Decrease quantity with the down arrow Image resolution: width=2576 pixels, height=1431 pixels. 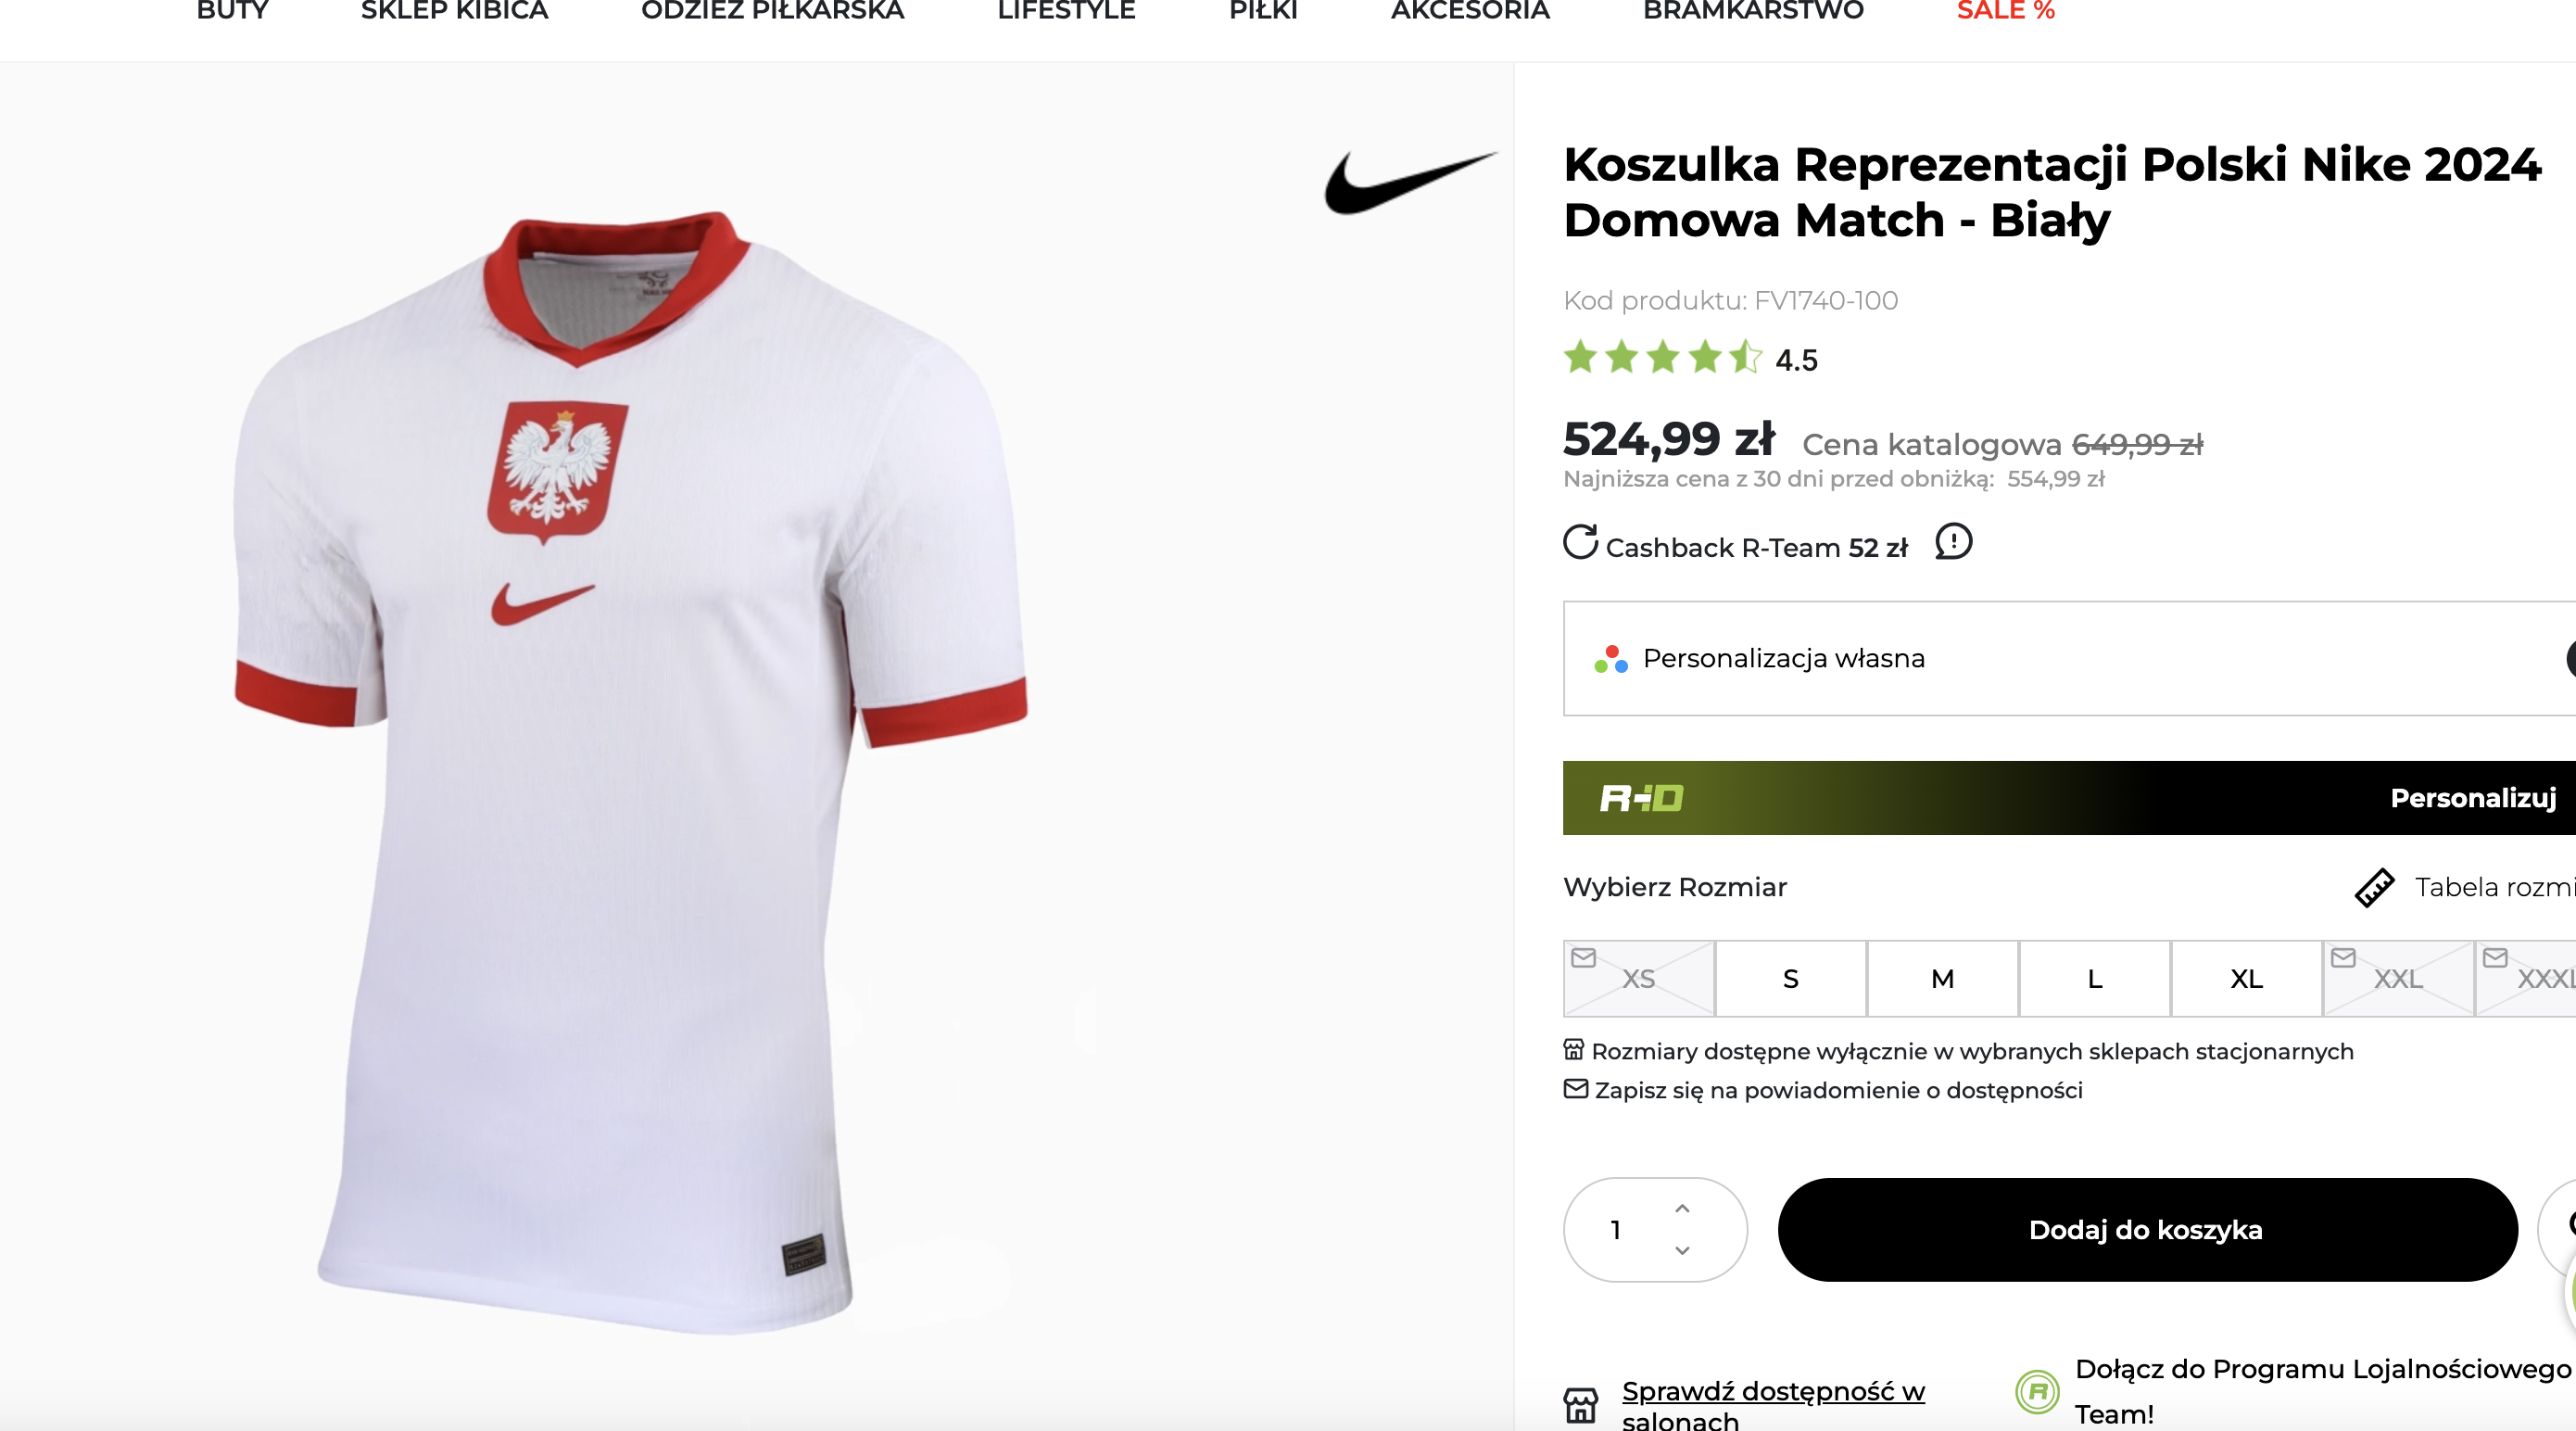(1682, 1250)
